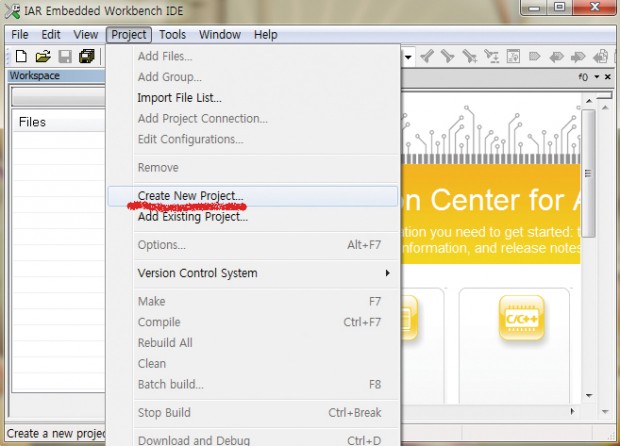Viewport: 620px width, 446px height.
Task: Click the inner scrollbar down arrow
Action: (x=589, y=395)
